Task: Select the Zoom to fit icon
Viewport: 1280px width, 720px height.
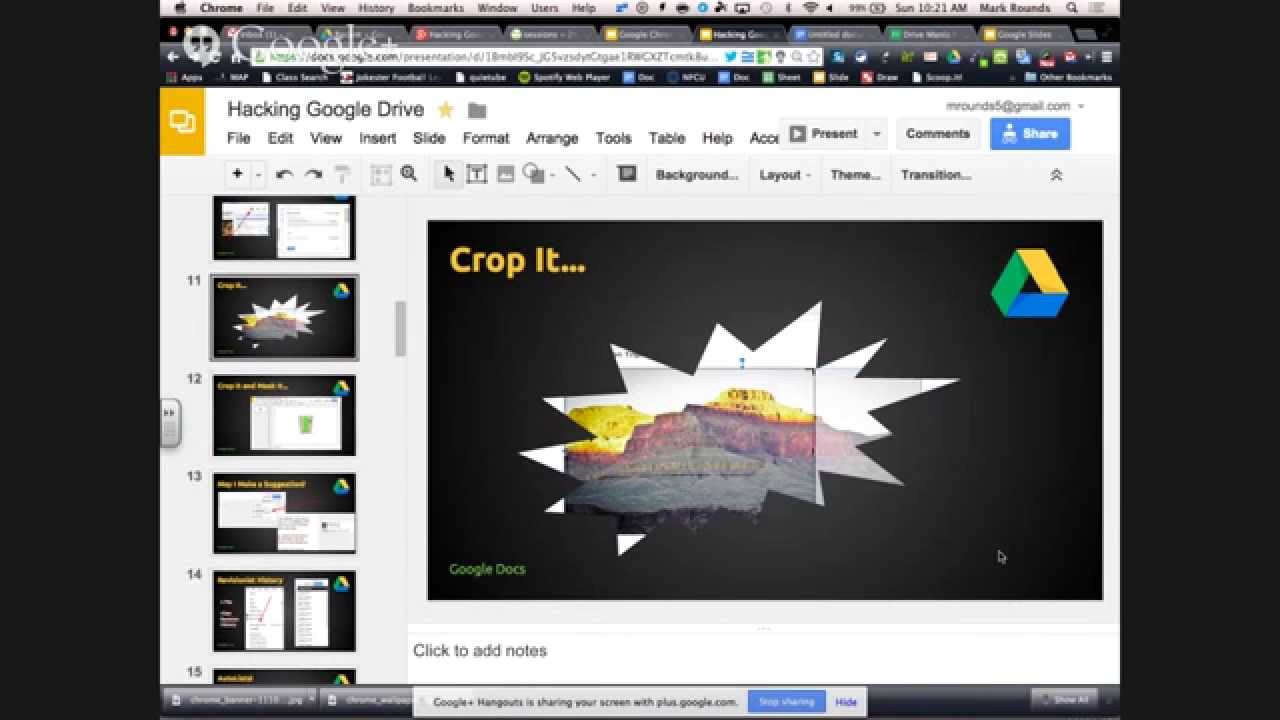Action: [381, 174]
